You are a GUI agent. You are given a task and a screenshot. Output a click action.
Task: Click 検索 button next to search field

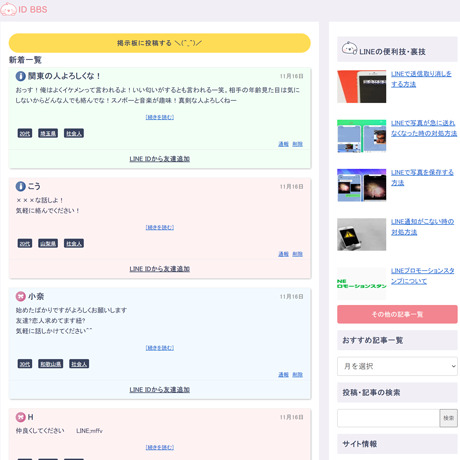pyautogui.click(x=449, y=418)
